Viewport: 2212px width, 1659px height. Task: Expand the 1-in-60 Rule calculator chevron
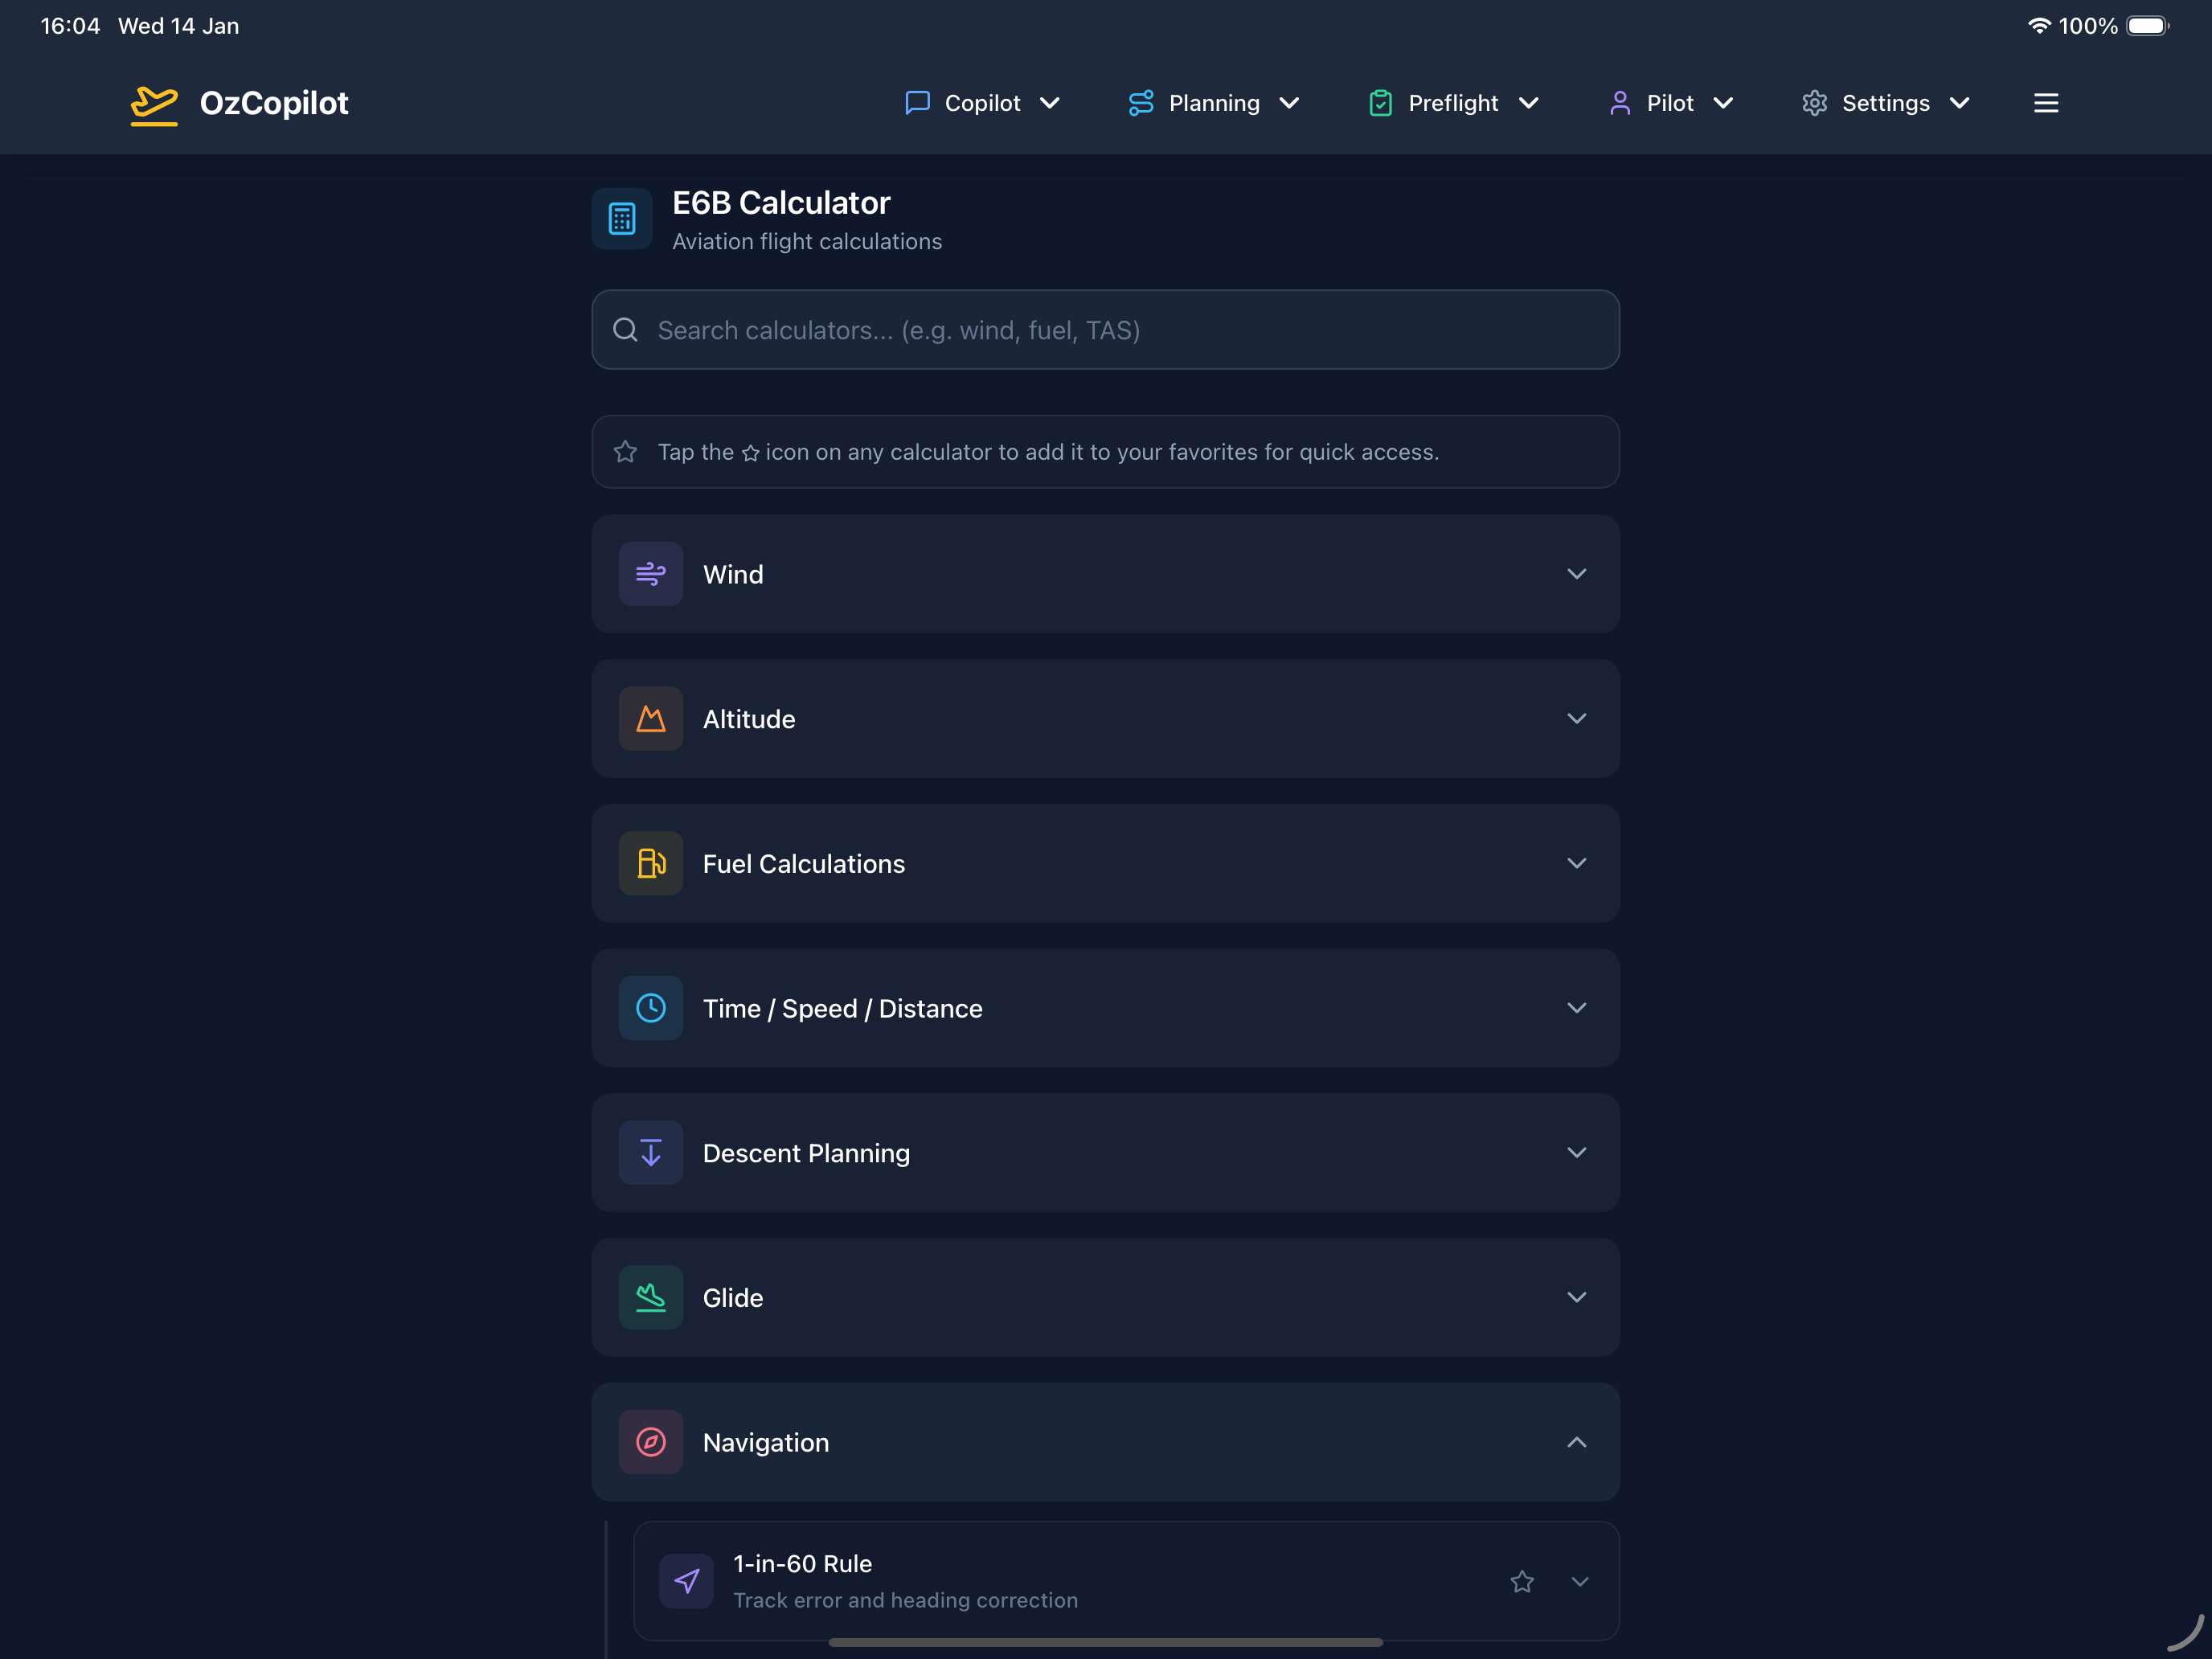(x=1579, y=1581)
